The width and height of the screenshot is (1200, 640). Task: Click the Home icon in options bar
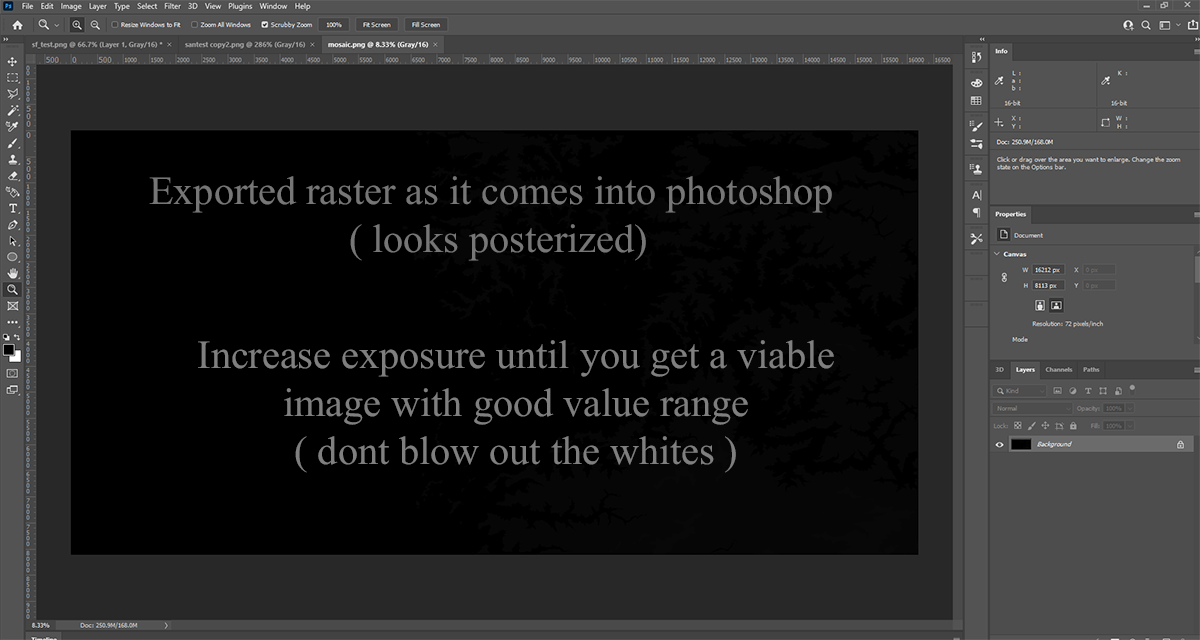coord(17,24)
